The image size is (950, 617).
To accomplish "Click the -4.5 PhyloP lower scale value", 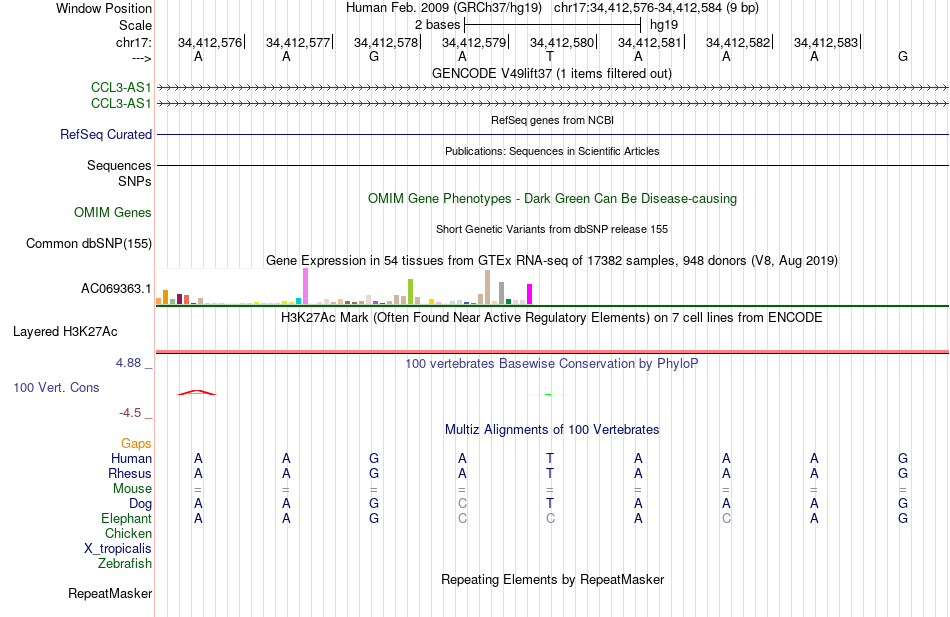I will [x=130, y=413].
